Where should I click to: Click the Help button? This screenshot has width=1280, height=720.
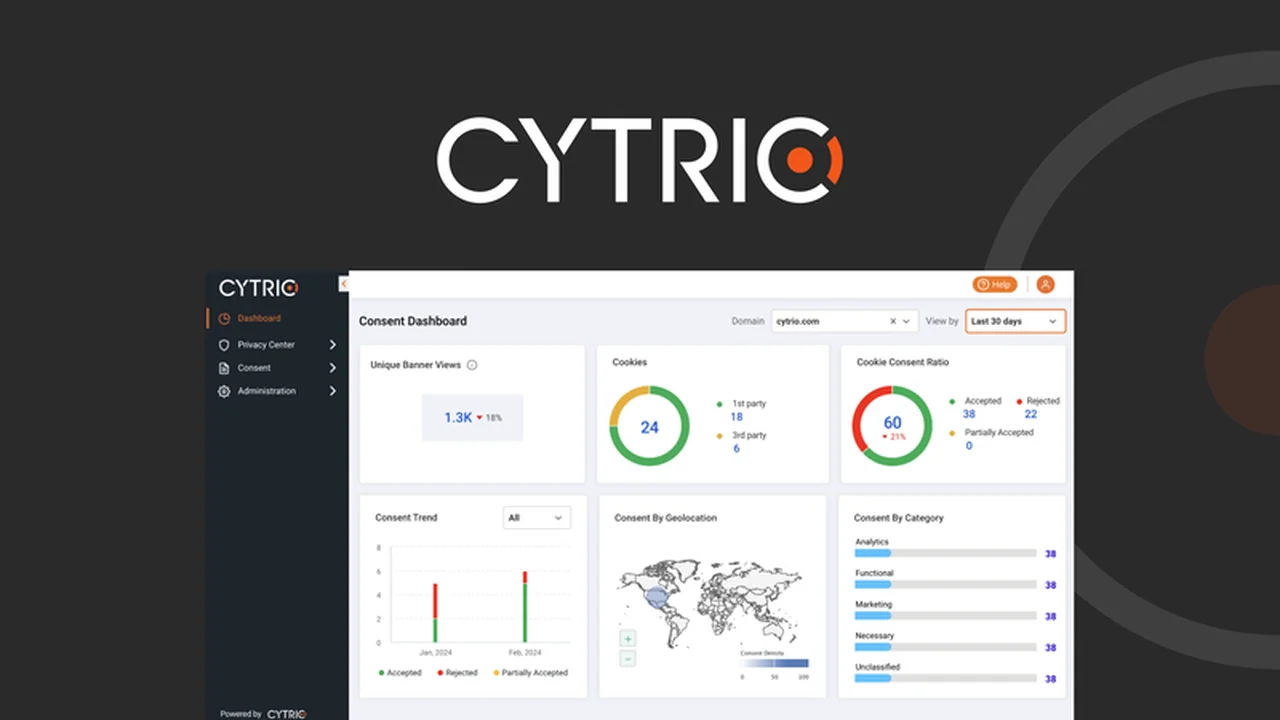pyautogui.click(x=995, y=284)
